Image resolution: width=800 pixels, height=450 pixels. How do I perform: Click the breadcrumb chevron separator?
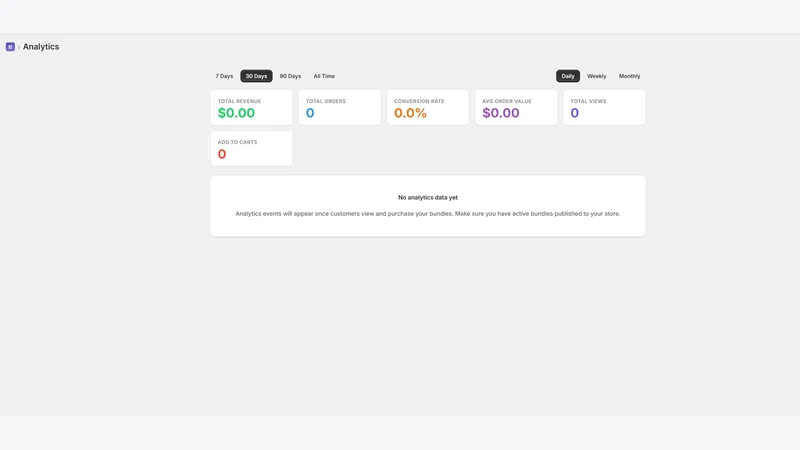(19, 47)
